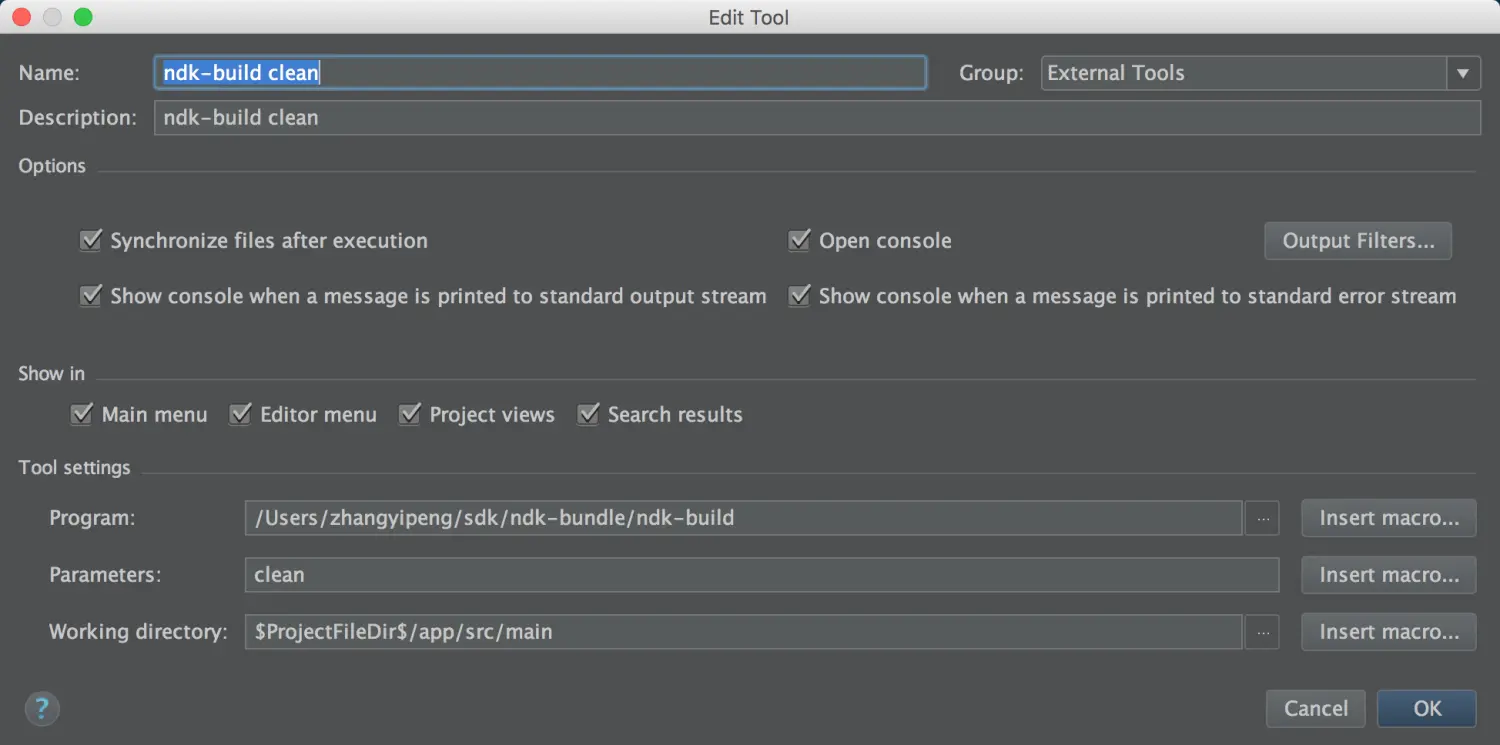
Task: Close the Edit Tool window
Action: 21,17
